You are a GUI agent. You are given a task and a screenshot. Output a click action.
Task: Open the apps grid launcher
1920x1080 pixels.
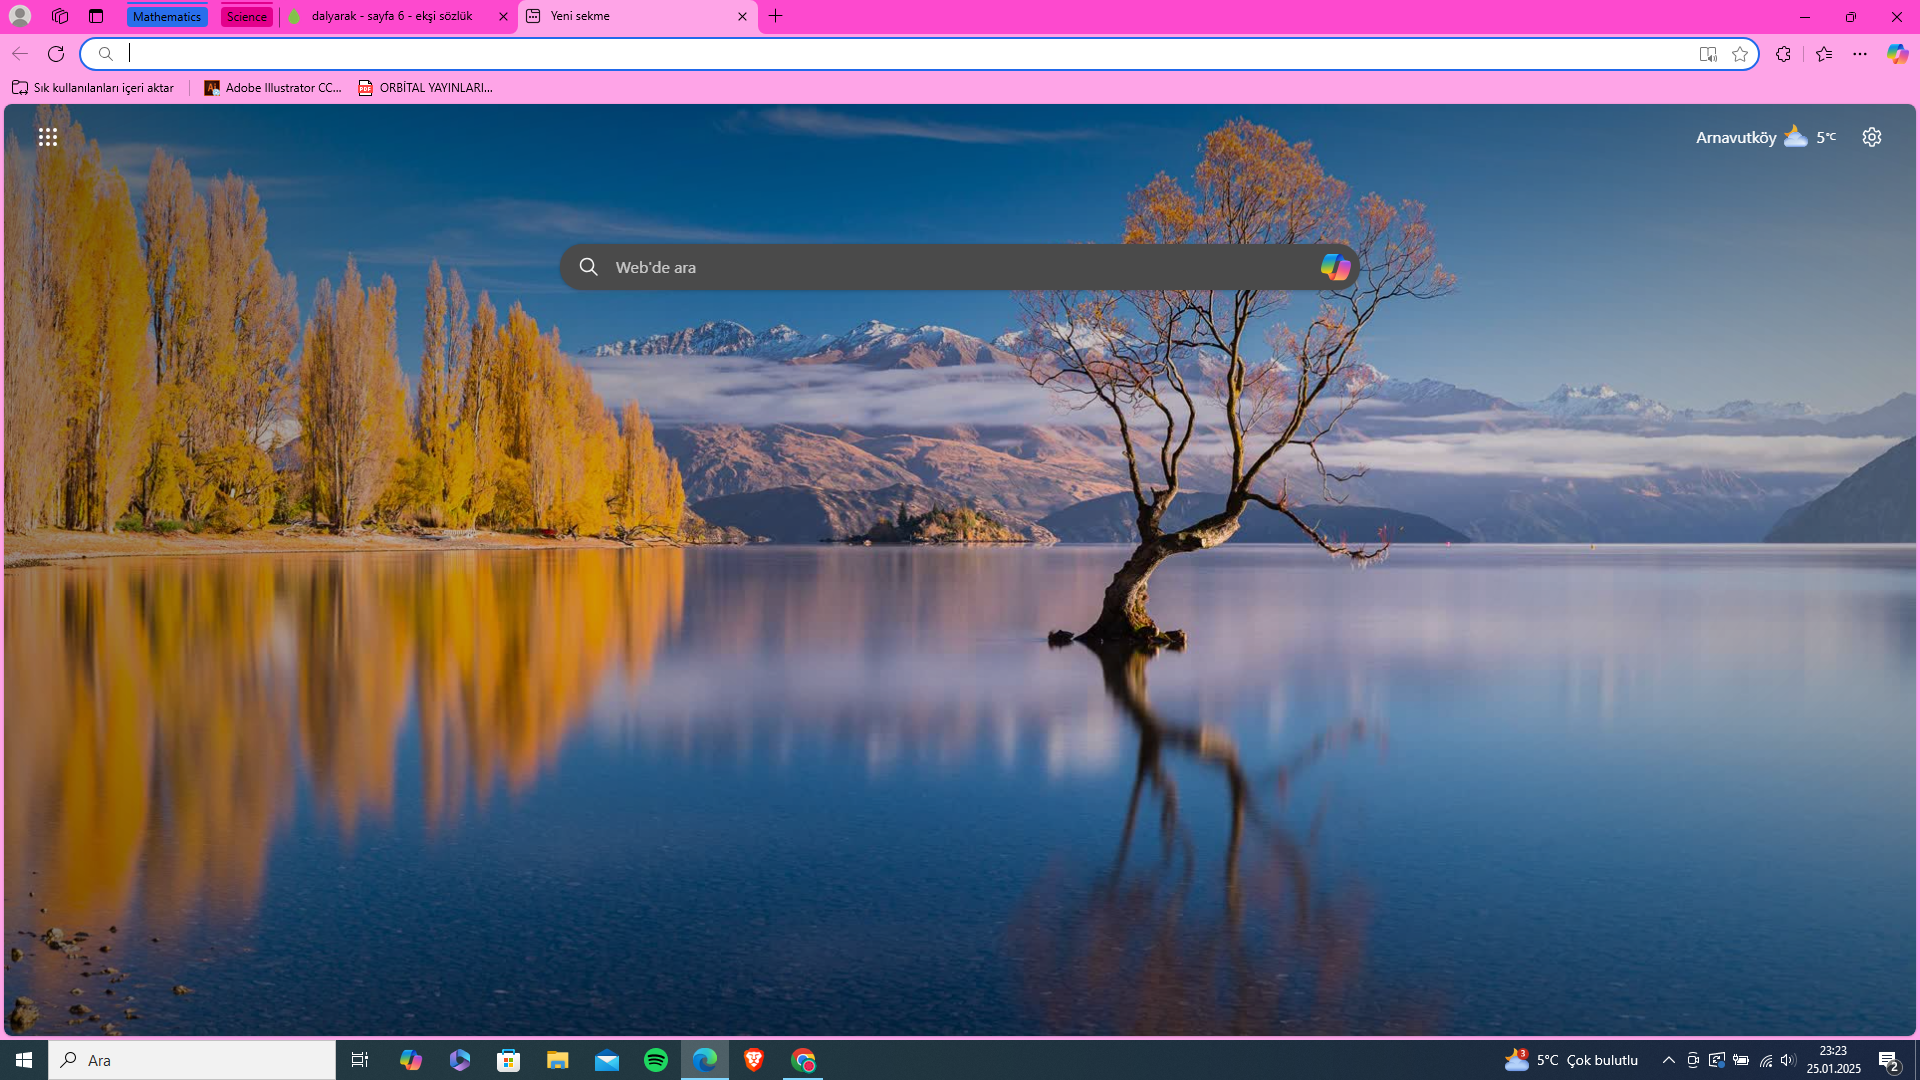pos(48,137)
